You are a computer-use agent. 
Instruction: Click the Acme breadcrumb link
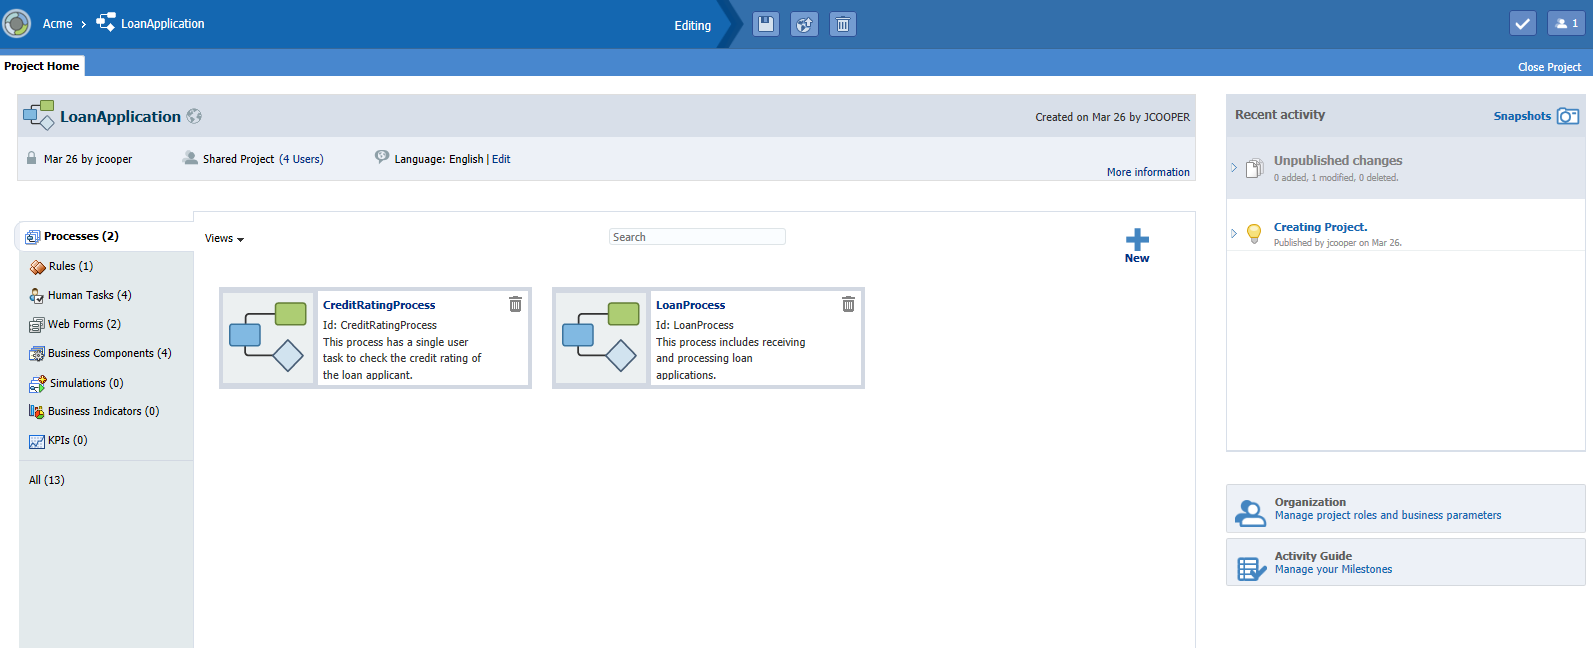click(57, 24)
